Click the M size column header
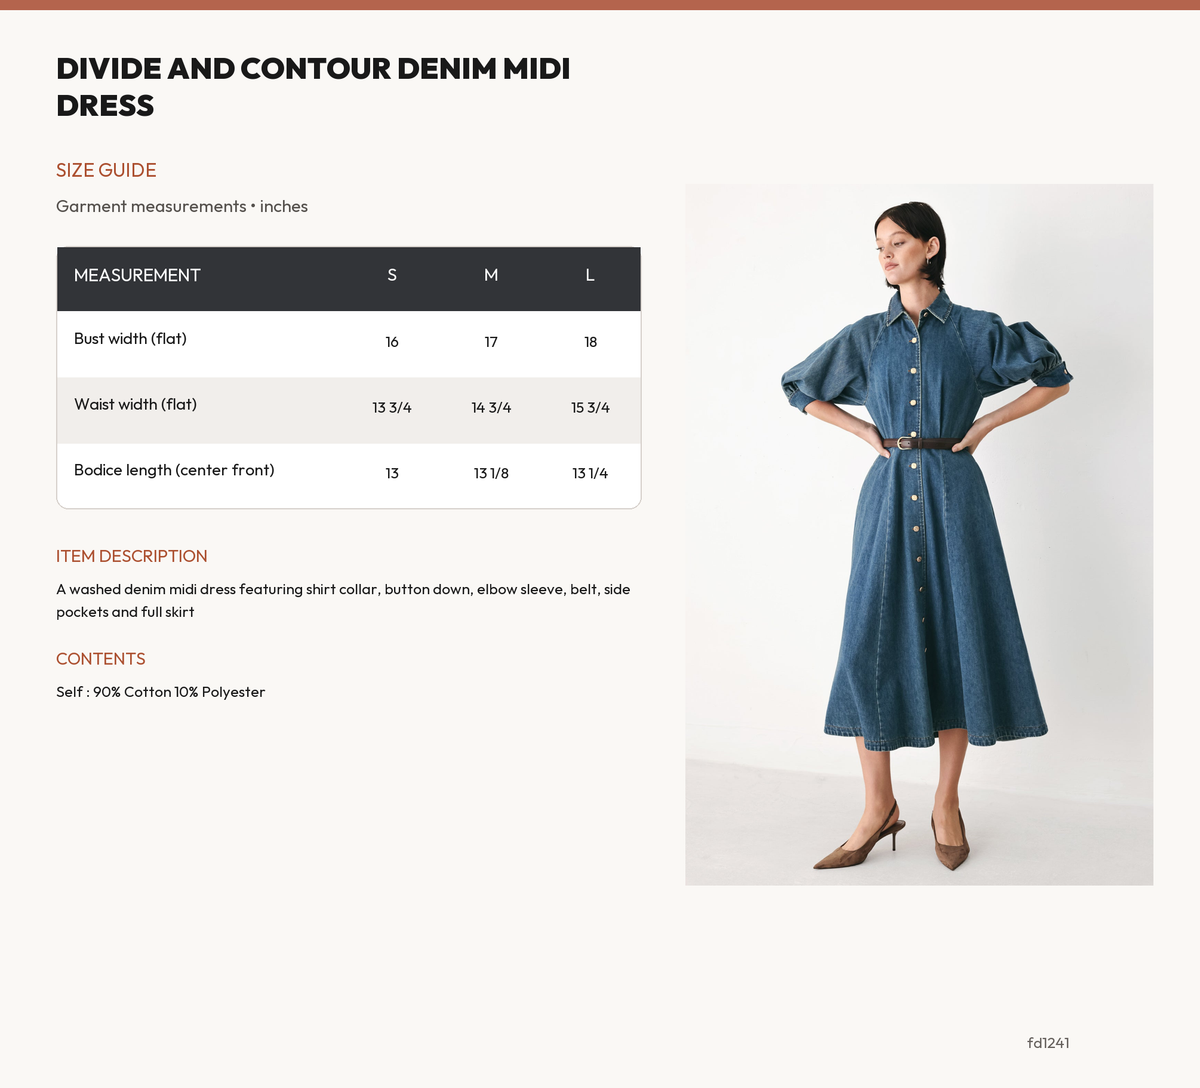Screen dimensions: 1200x1088 (x=491, y=275)
